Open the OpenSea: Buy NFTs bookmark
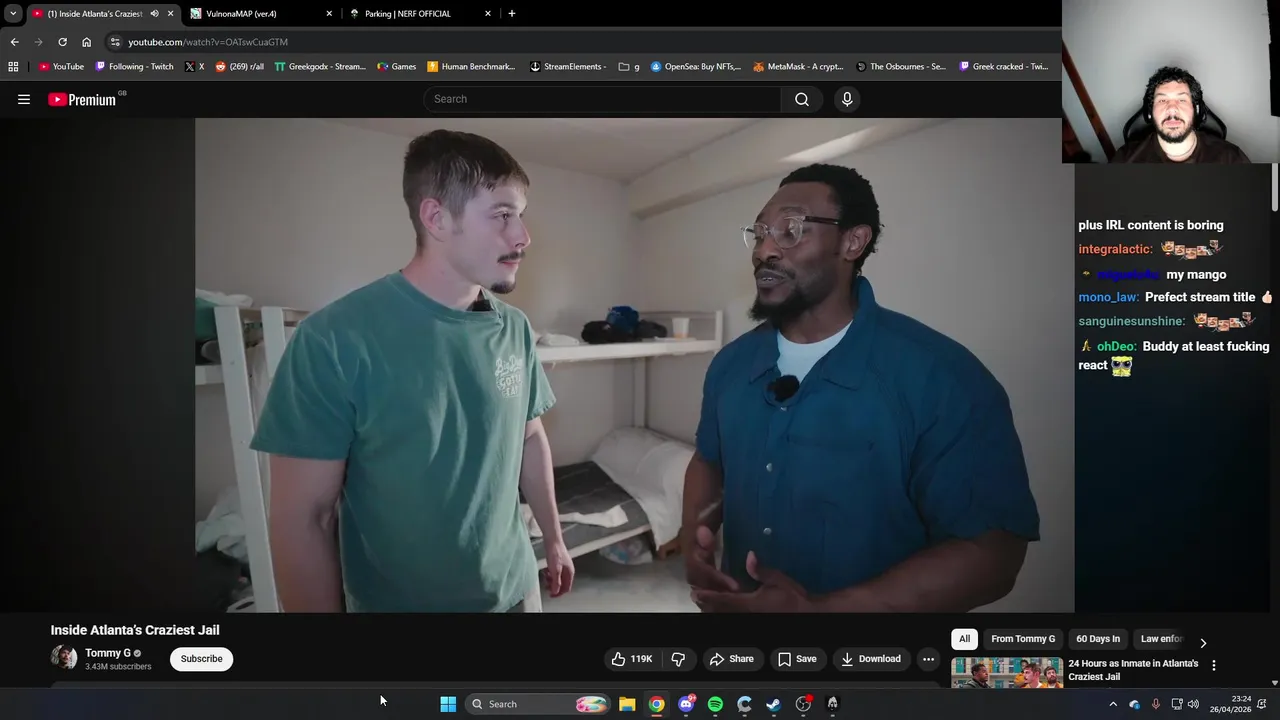 point(696,67)
